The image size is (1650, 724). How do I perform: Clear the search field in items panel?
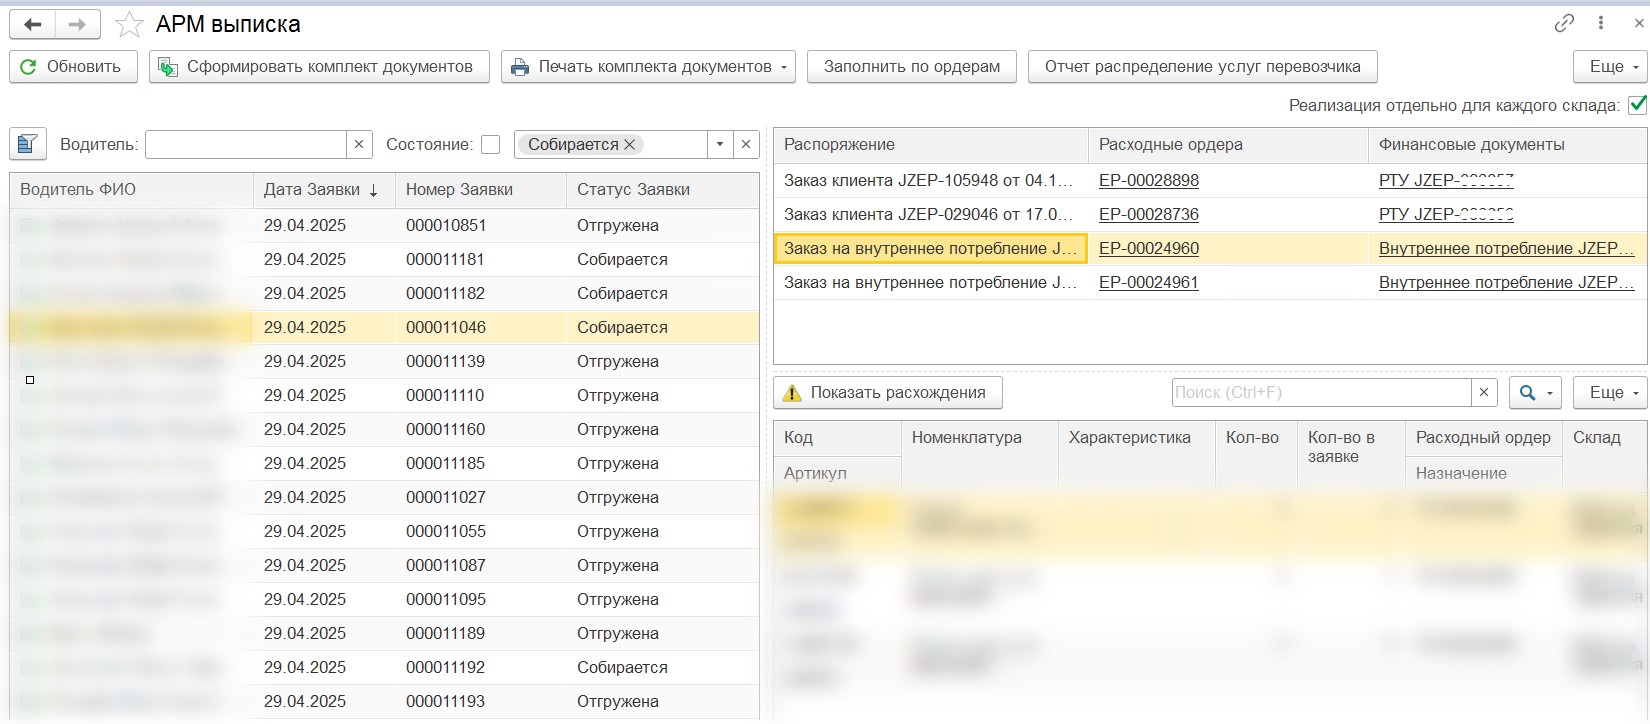(1484, 393)
